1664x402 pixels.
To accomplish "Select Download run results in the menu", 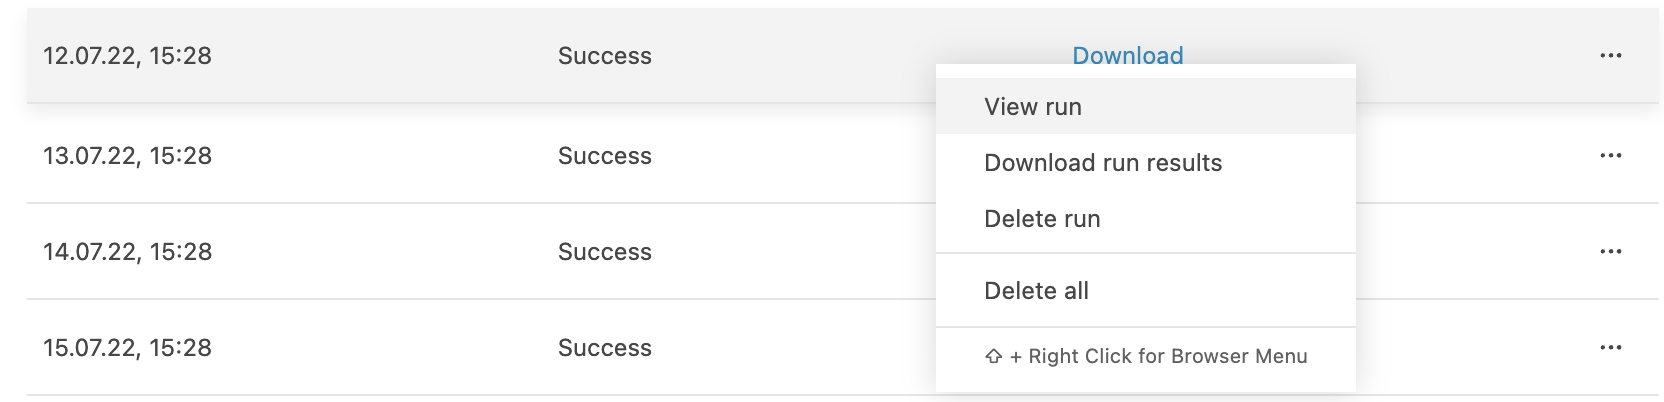I will tap(1103, 163).
